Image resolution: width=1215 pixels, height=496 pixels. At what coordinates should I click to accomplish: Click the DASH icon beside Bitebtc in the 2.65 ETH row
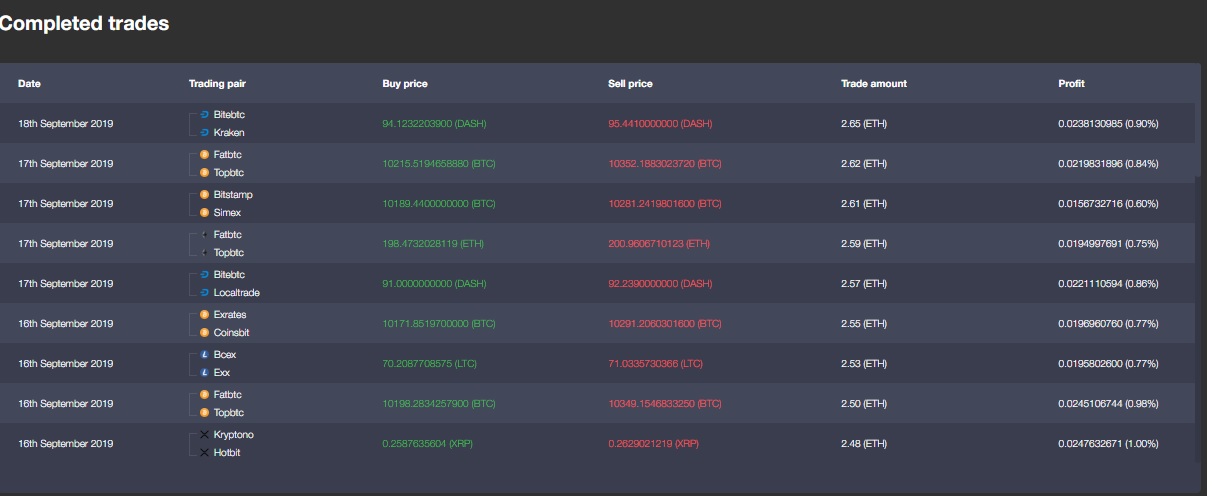click(204, 115)
